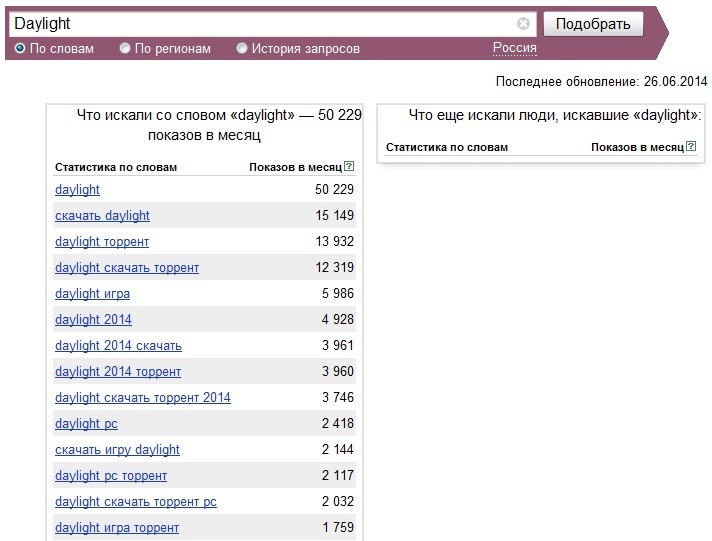The height and width of the screenshot is (541, 712).
Task: Open 'daylight скачать торрент 2014' link
Action: 143,397
